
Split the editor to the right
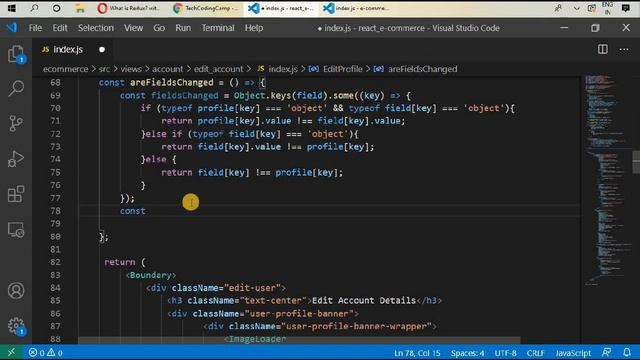point(602,49)
